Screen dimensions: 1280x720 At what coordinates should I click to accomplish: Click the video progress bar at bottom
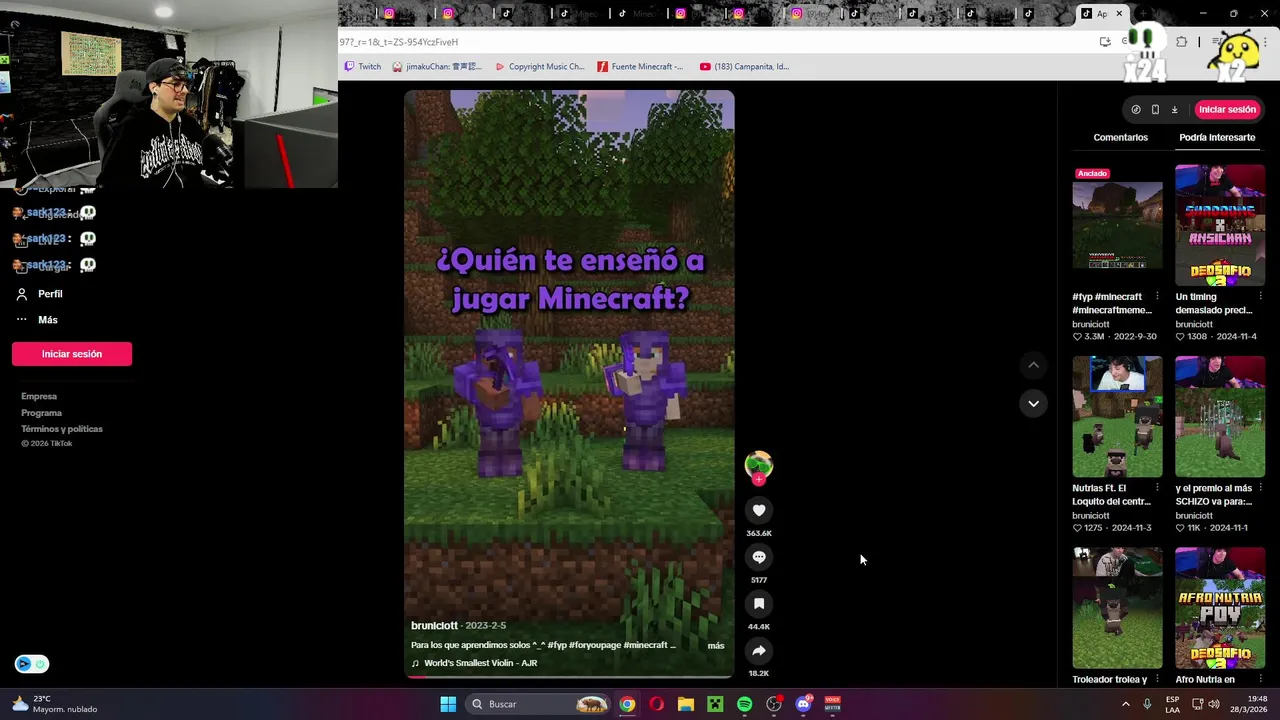pos(569,677)
